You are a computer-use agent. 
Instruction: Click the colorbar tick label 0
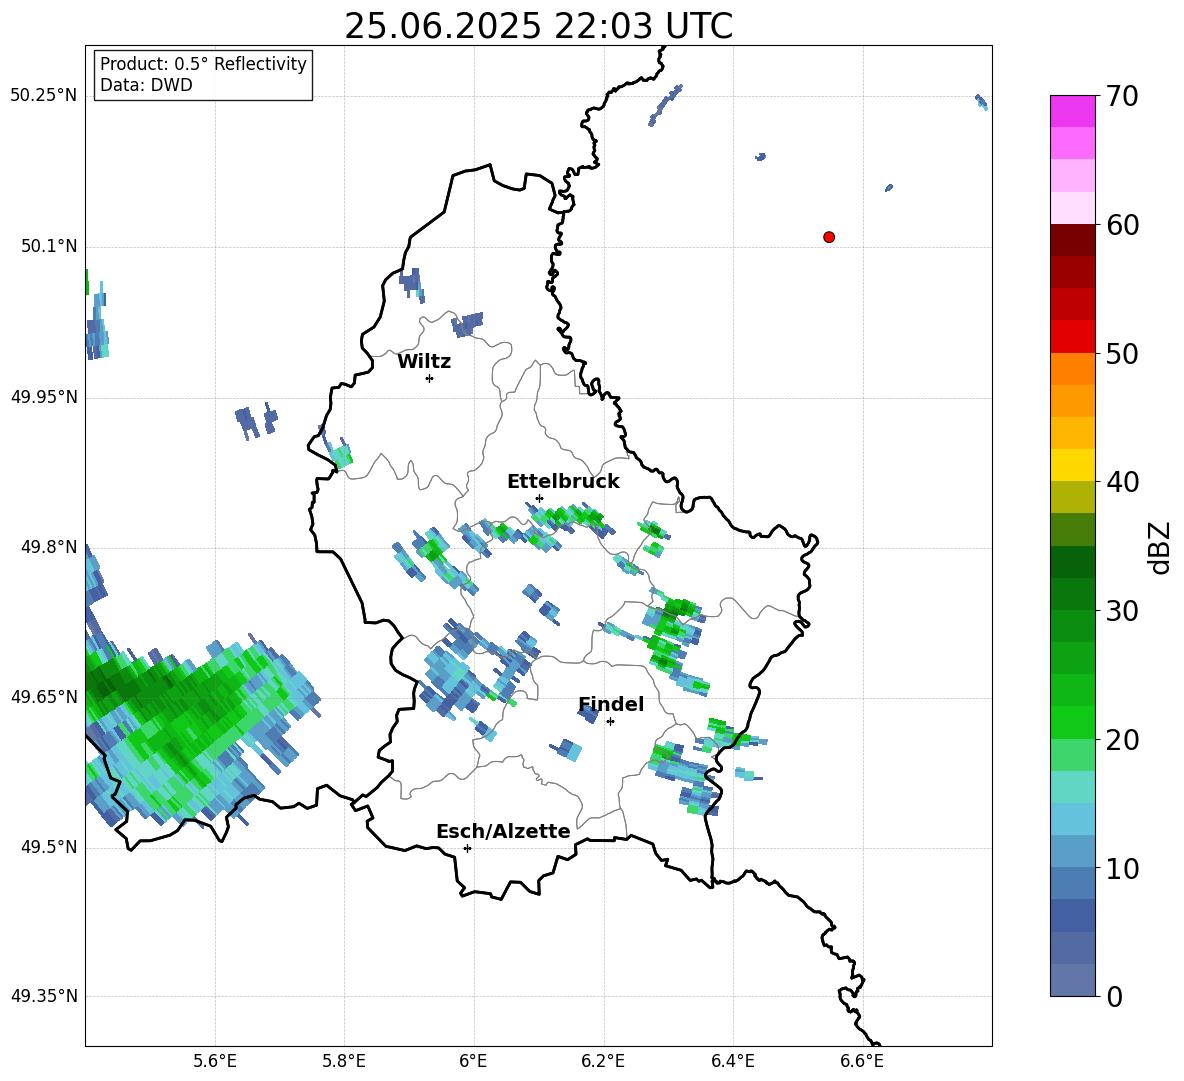[x=1114, y=997]
